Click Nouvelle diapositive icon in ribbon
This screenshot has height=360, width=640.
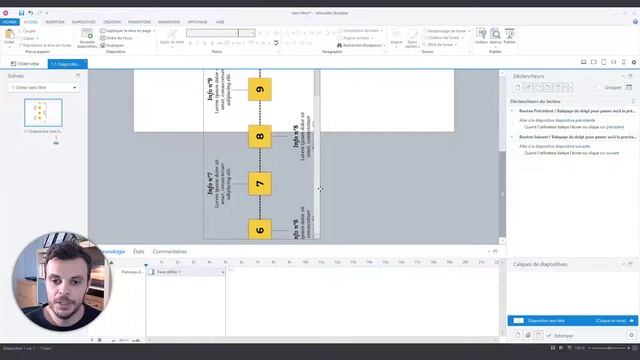[x=87, y=38]
